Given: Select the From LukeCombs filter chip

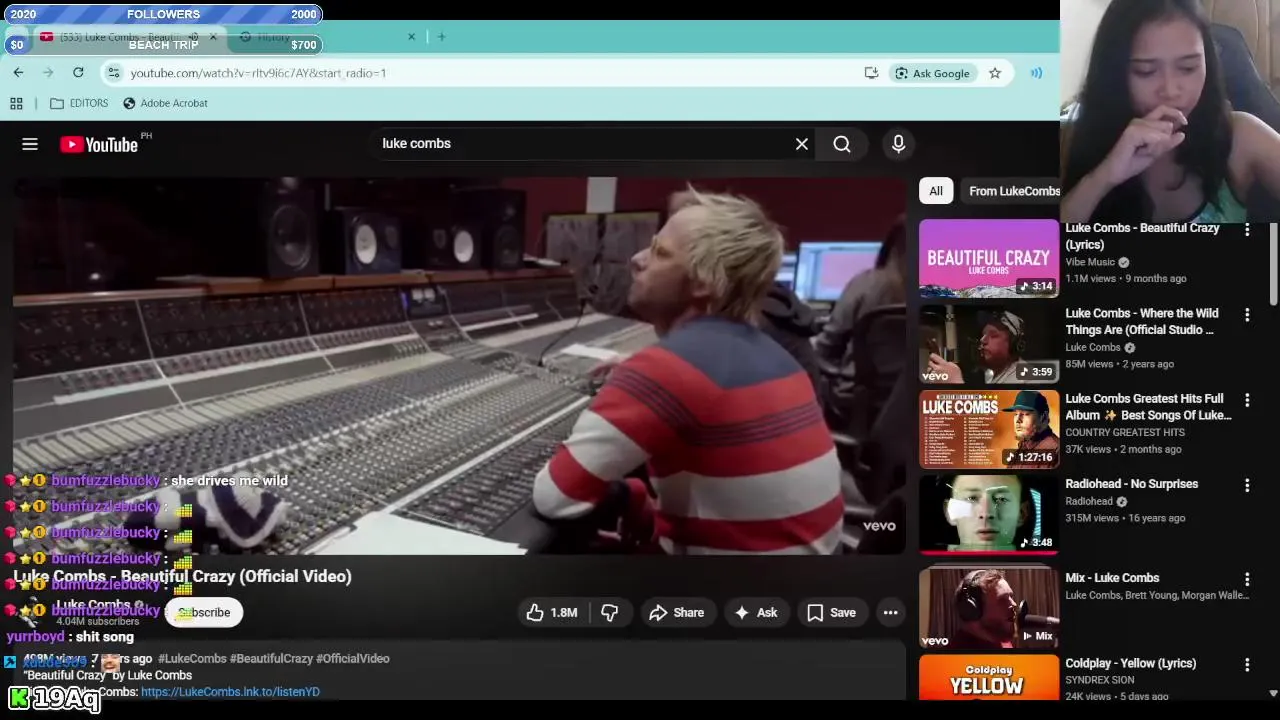Looking at the screenshot, I should 1010,191.
